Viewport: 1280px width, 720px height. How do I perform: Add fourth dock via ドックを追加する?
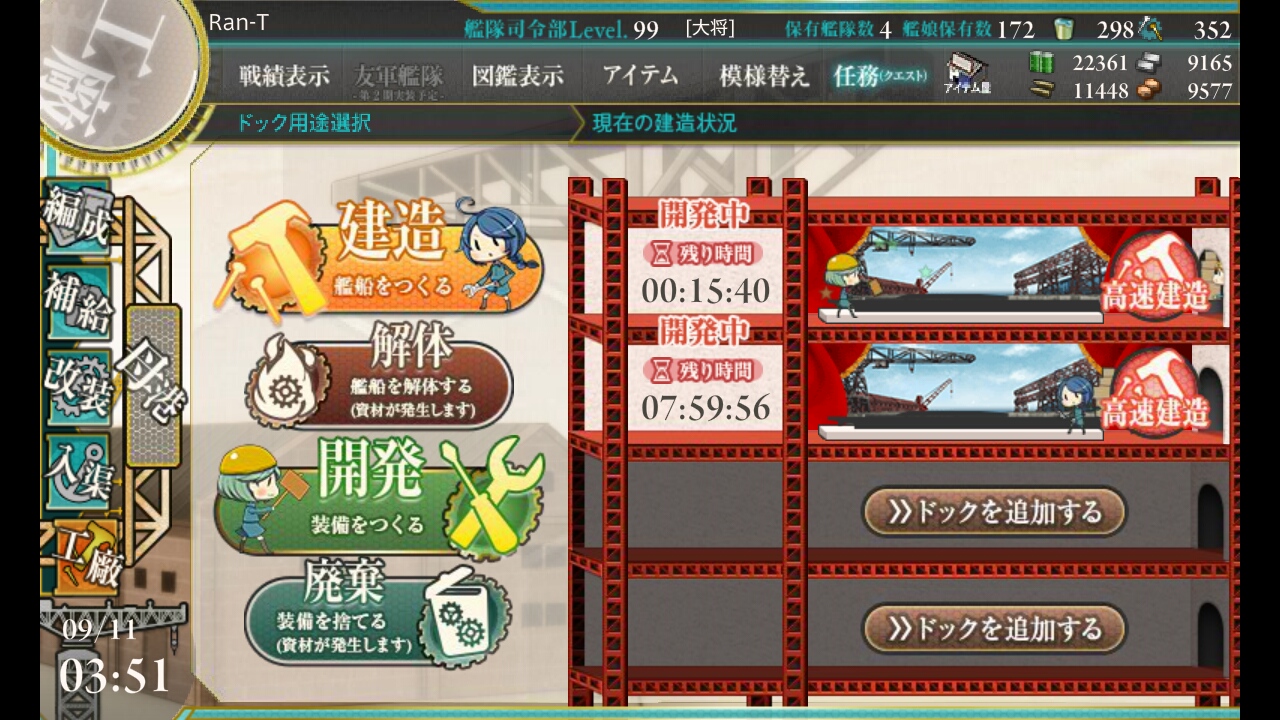pos(994,628)
